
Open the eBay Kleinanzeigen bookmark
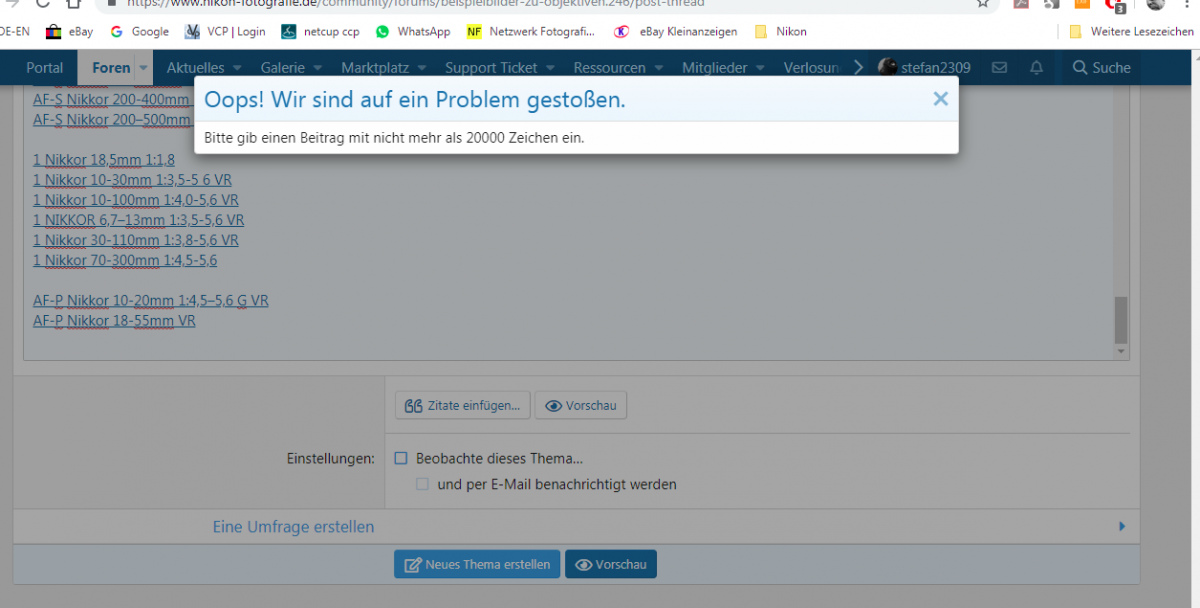pyautogui.click(x=676, y=32)
